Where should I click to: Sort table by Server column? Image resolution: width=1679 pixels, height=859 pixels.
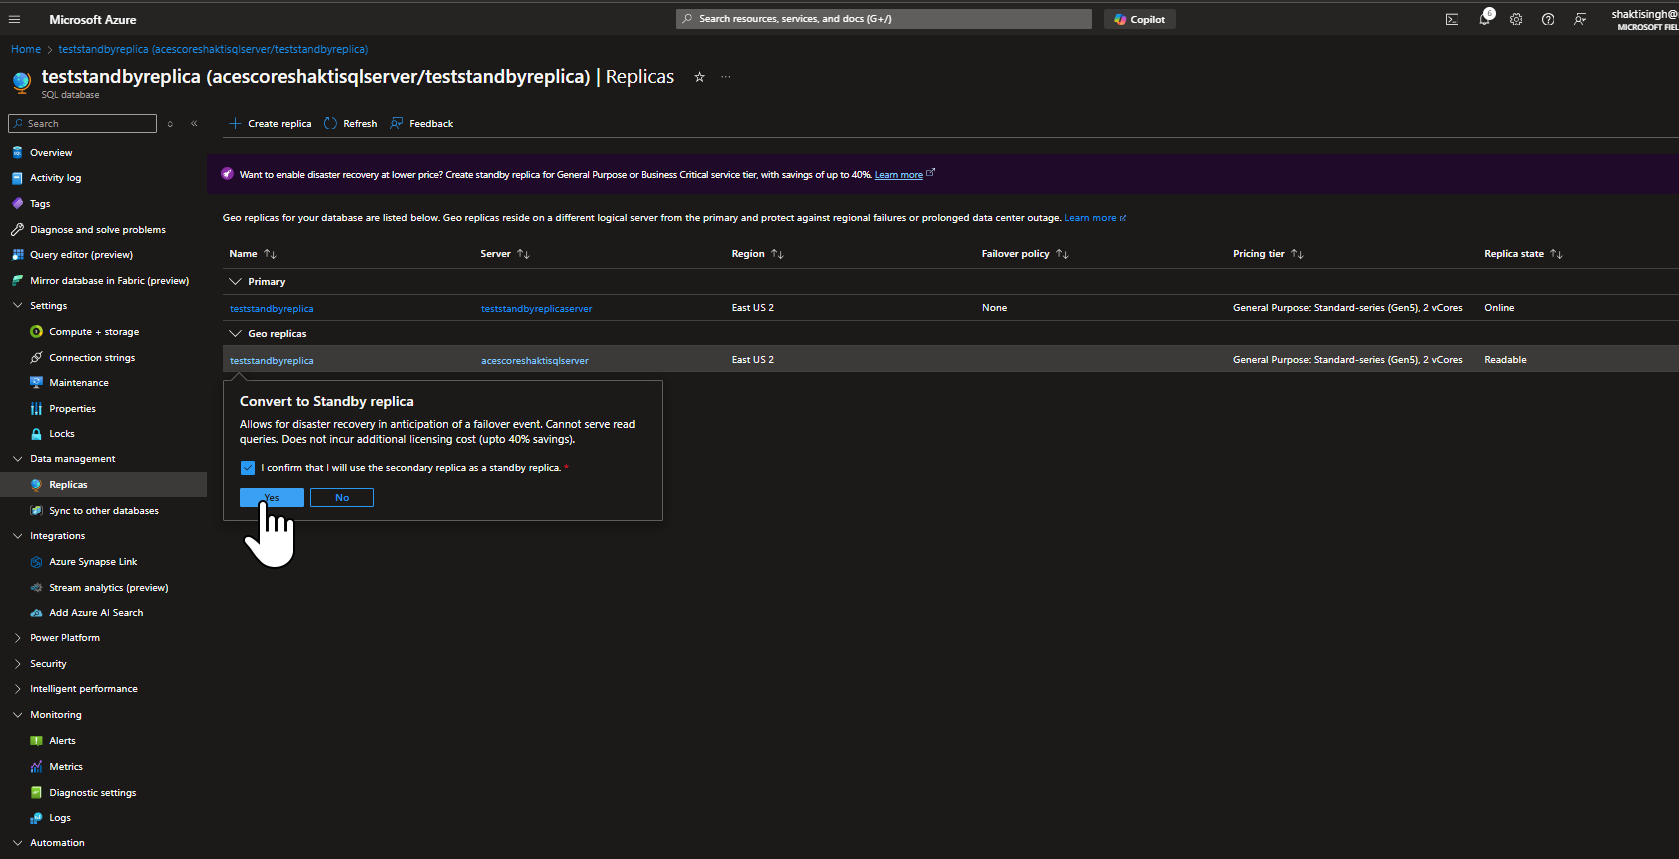click(x=504, y=254)
